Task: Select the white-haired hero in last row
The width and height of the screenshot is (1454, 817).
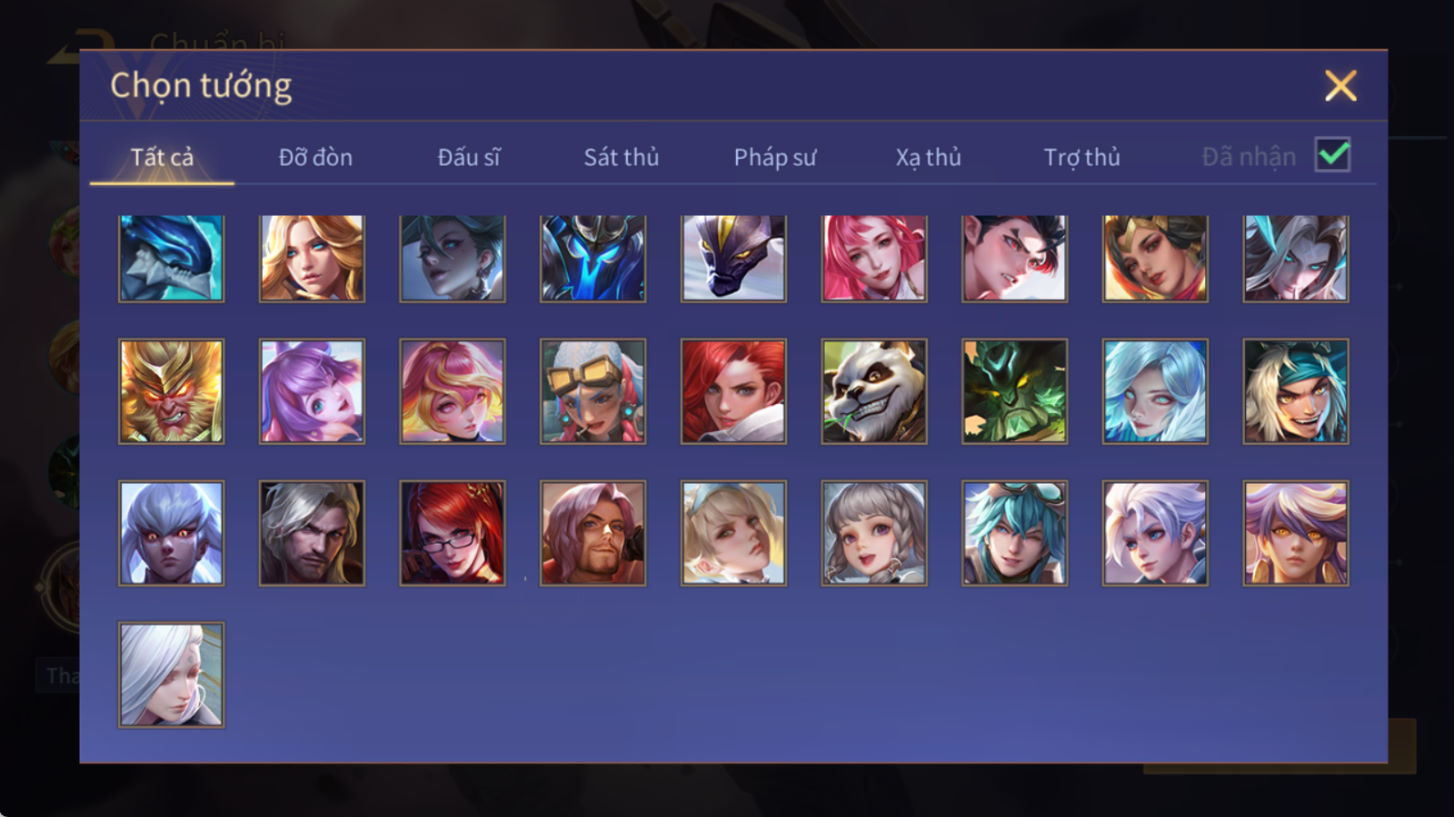Action: click(171, 675)
